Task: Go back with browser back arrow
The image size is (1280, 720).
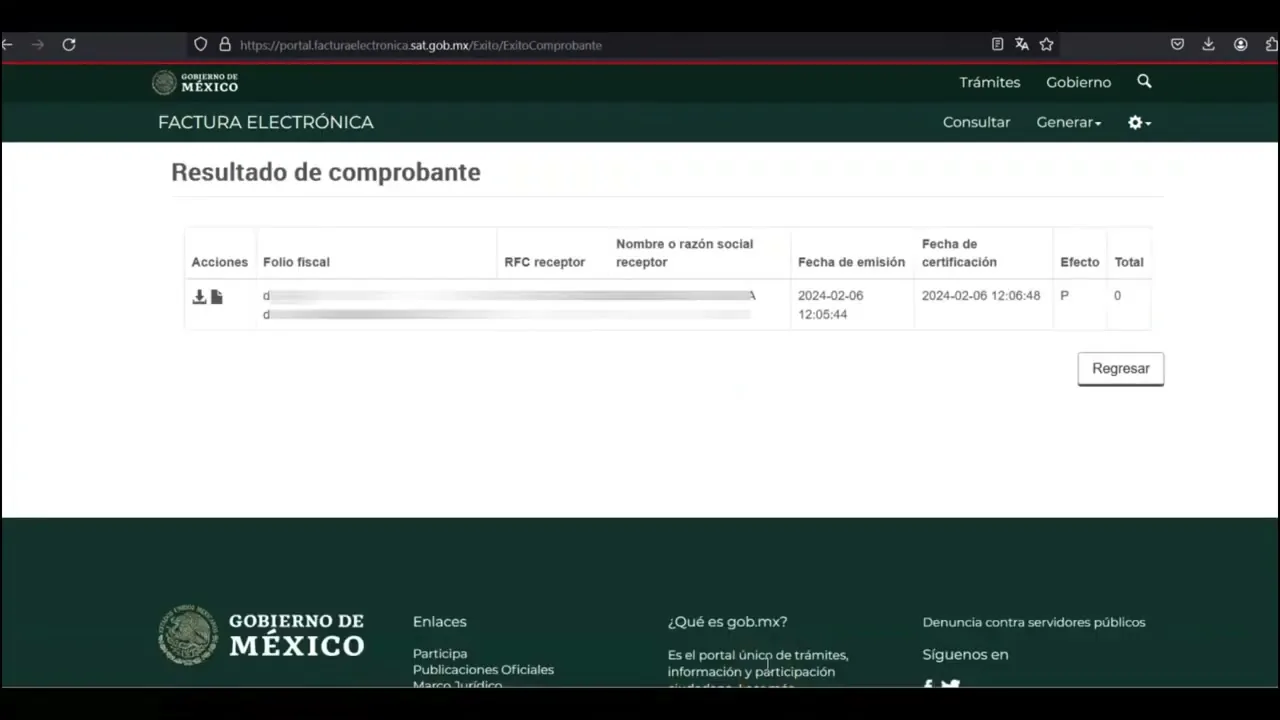Action: pos(7,44)
